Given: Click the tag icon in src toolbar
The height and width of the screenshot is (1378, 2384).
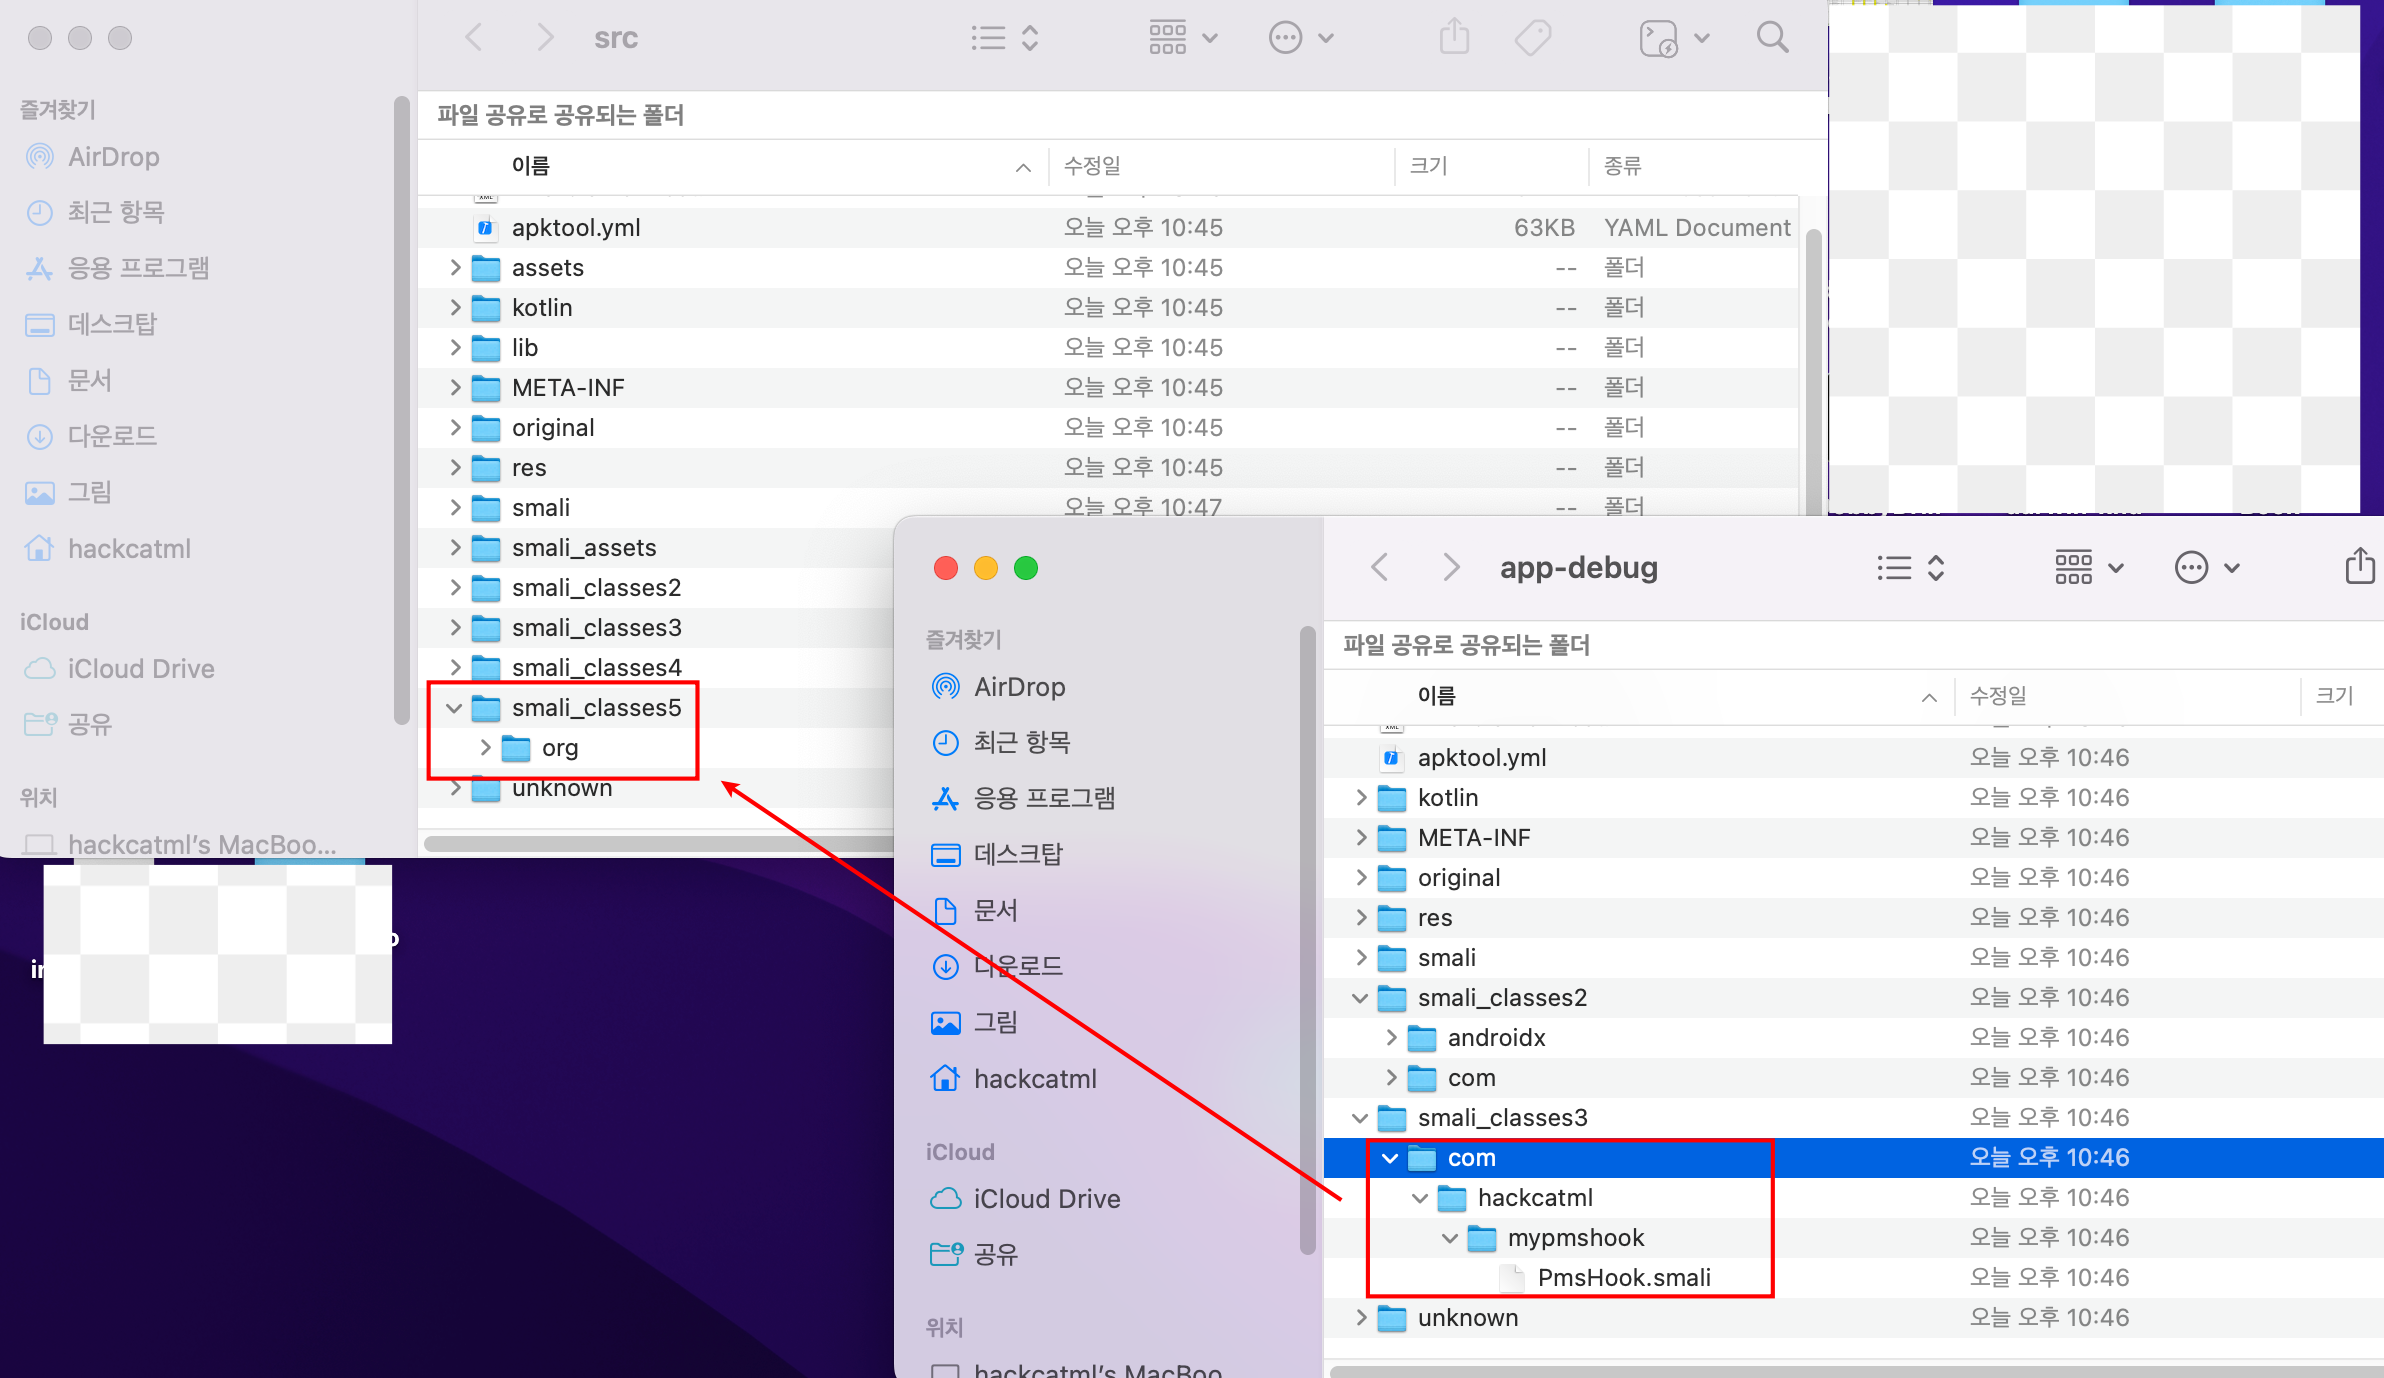Looking at the screenshot, I should pos(1532,38).
